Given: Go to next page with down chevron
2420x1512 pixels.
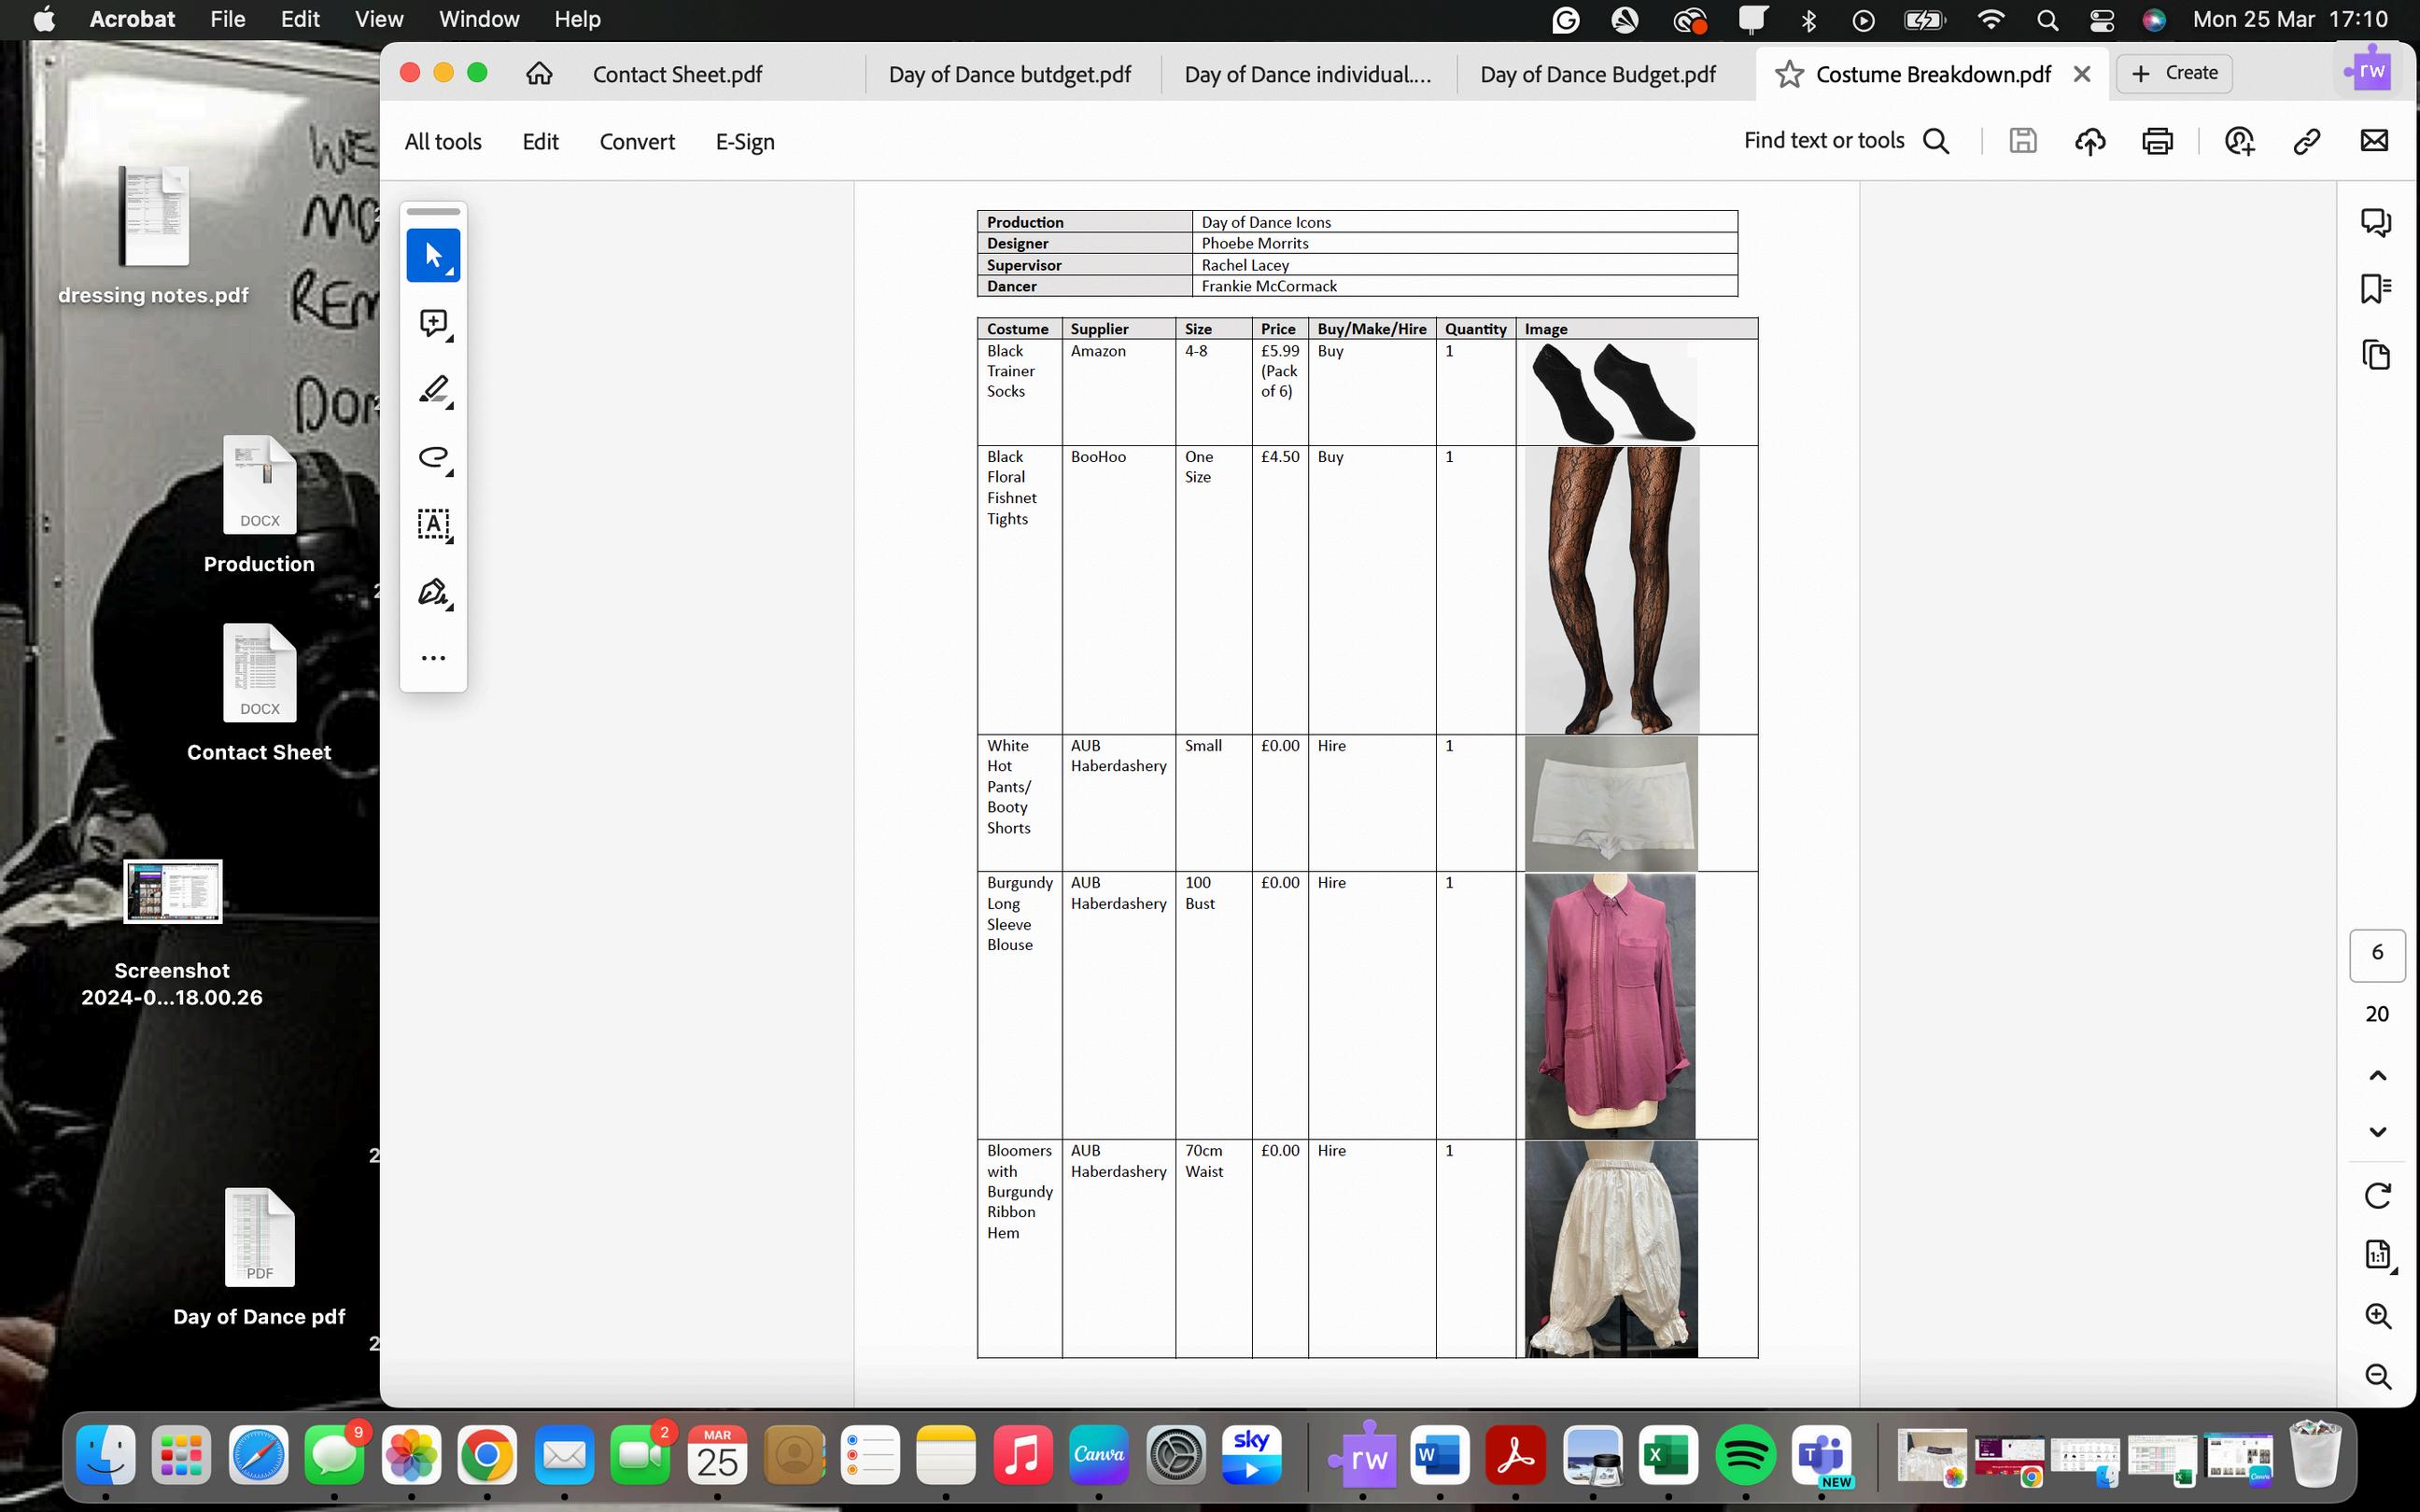Looking at the screenshot, I should tap(2377, 1132).
